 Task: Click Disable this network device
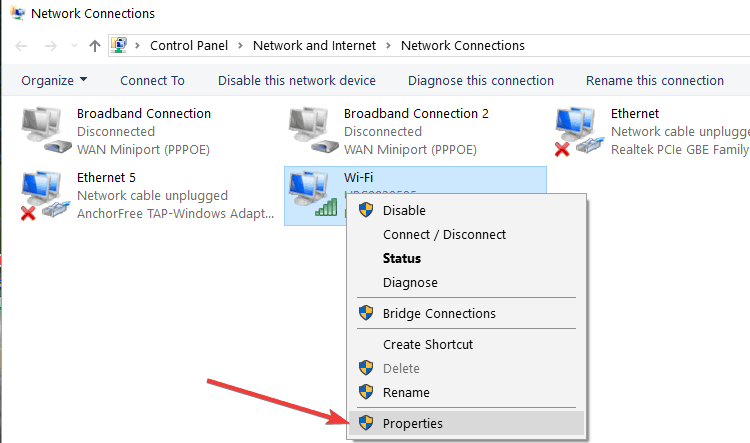click(x=297, y=80)
